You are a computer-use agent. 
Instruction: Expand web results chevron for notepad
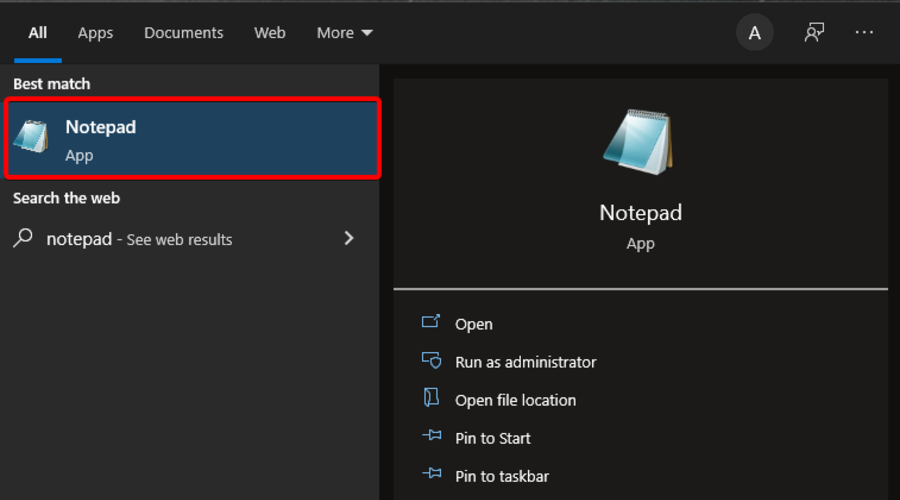pos(349,238)
